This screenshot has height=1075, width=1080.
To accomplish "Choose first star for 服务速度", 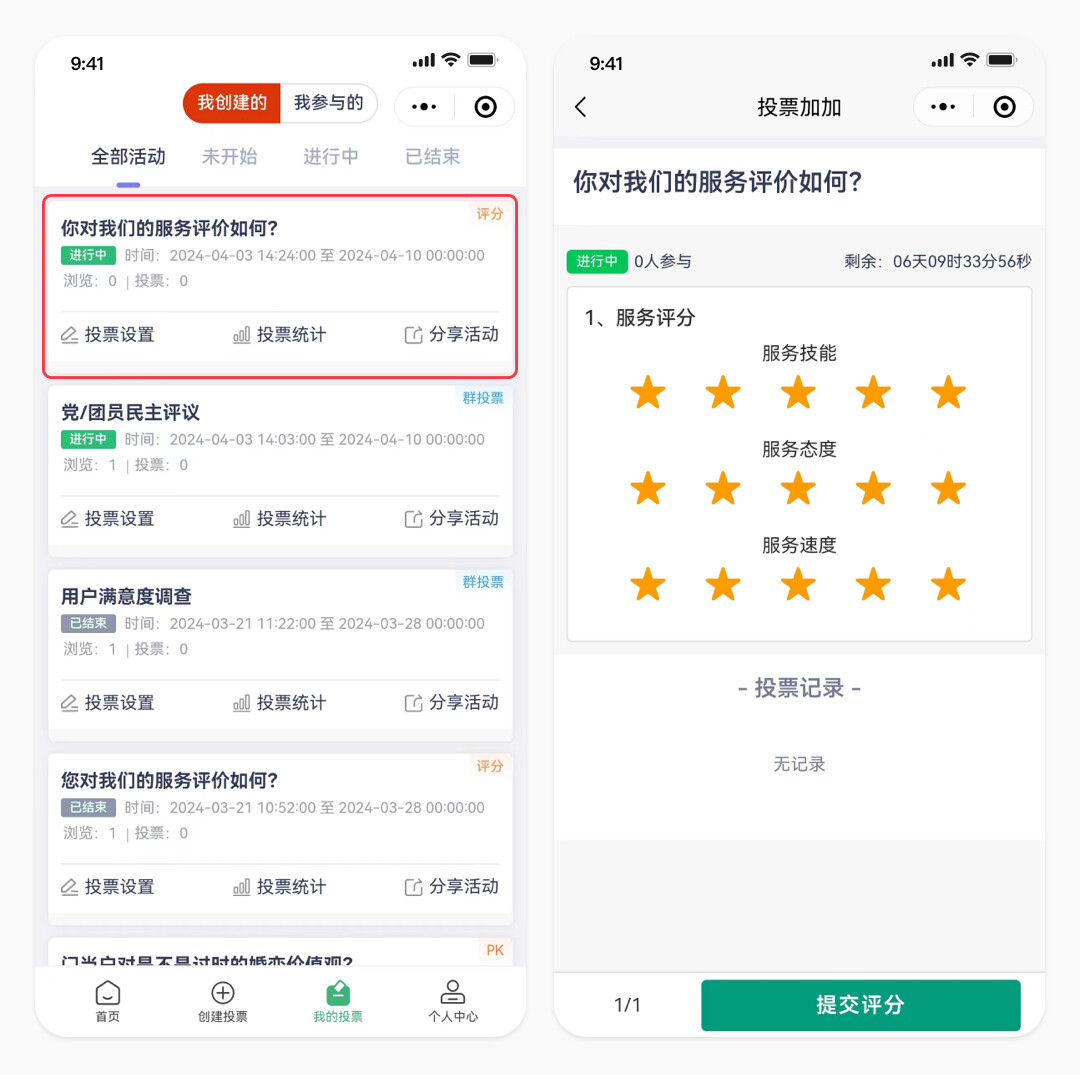I will [x=647, y=584].
